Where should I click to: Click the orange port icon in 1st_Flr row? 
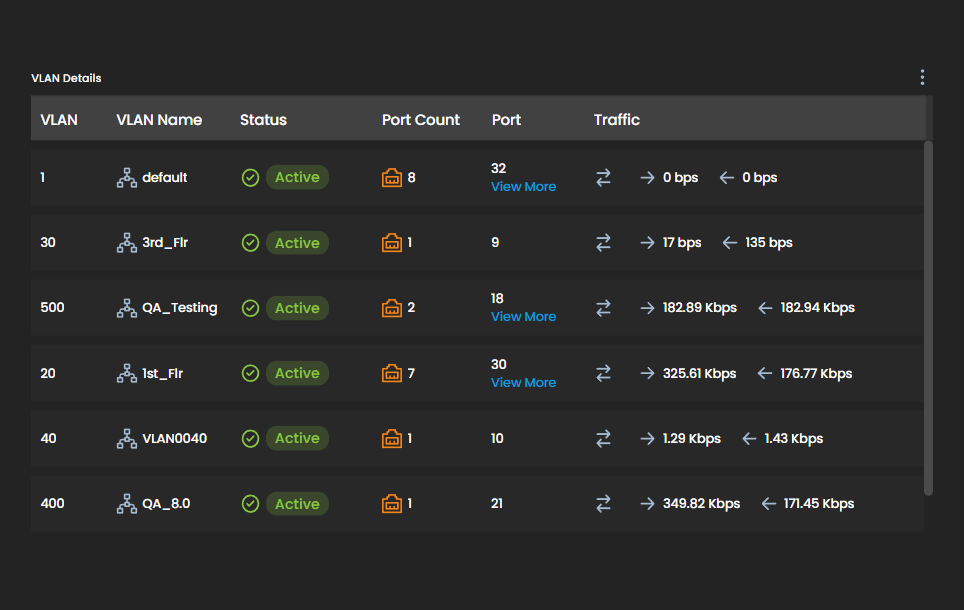[392, 373]
